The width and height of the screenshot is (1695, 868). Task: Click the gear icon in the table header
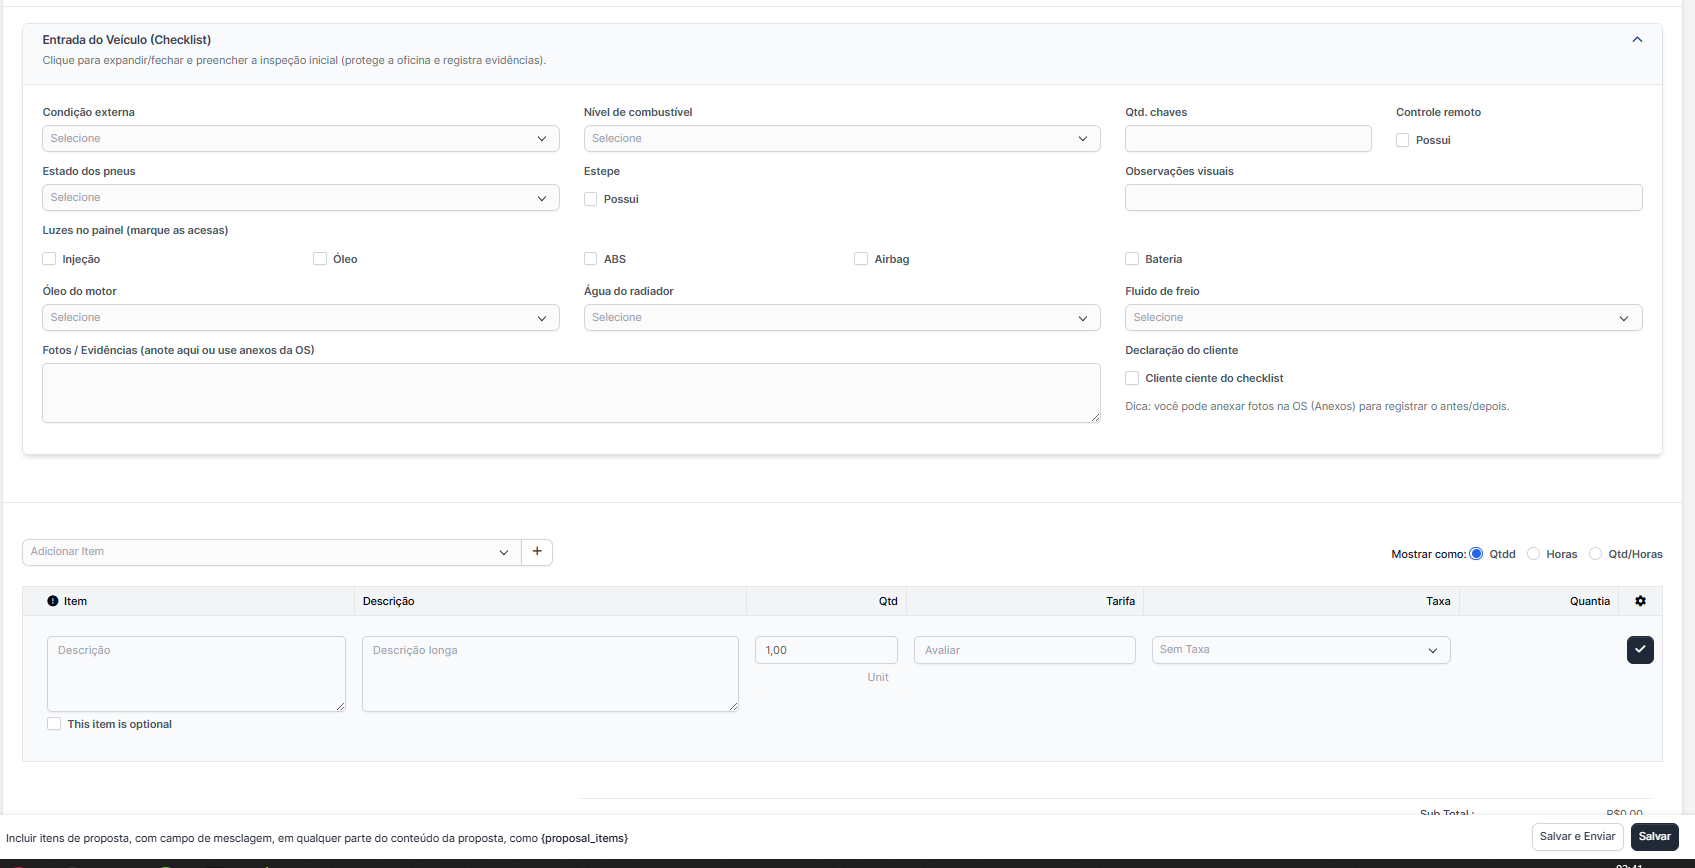tap(1640, 601)
